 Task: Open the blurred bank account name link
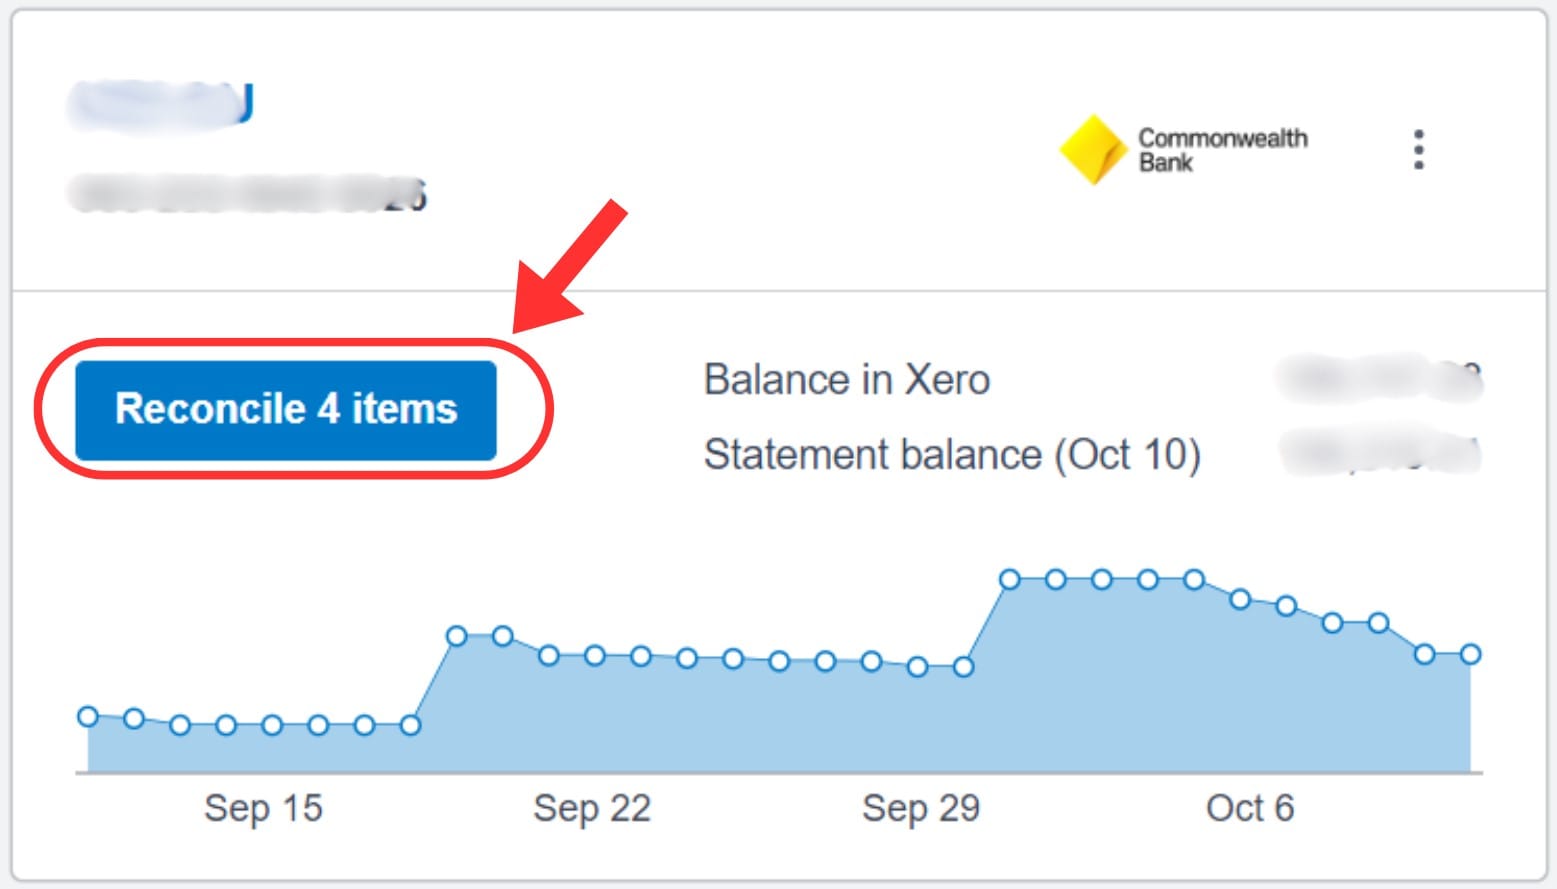click(161, 104)
